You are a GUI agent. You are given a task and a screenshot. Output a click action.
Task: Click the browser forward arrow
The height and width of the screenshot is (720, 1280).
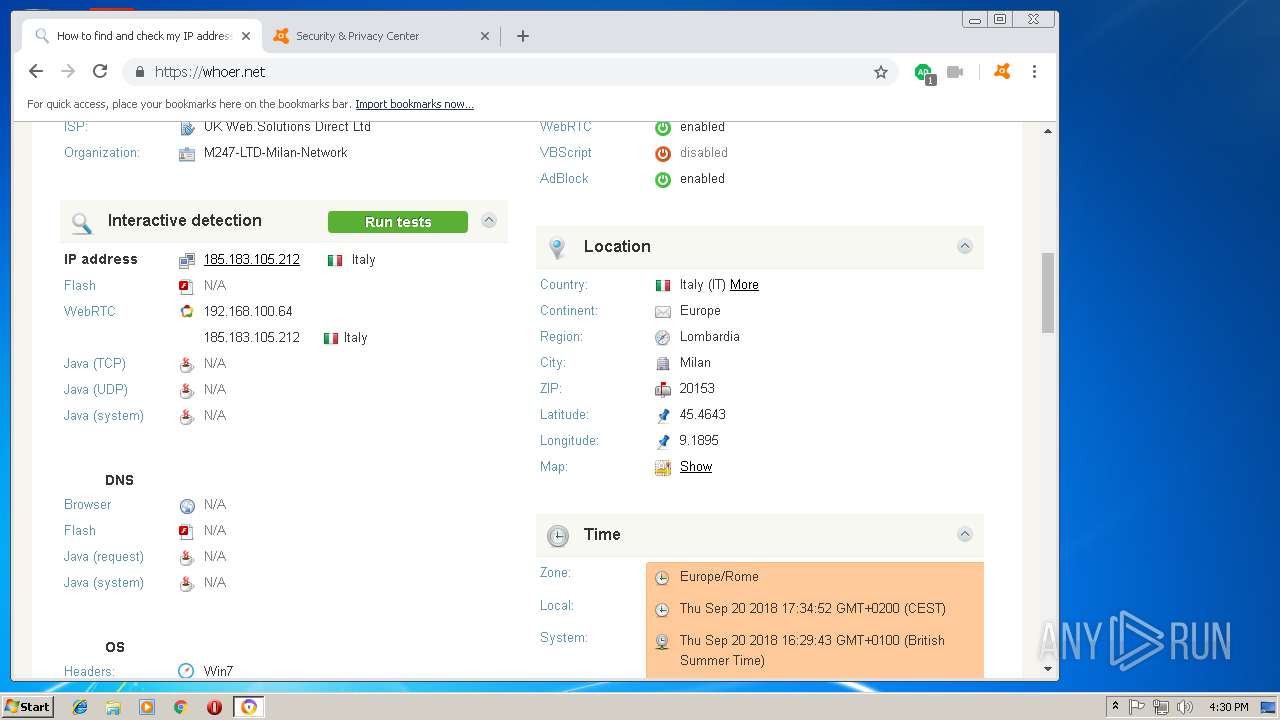point(68,71)
